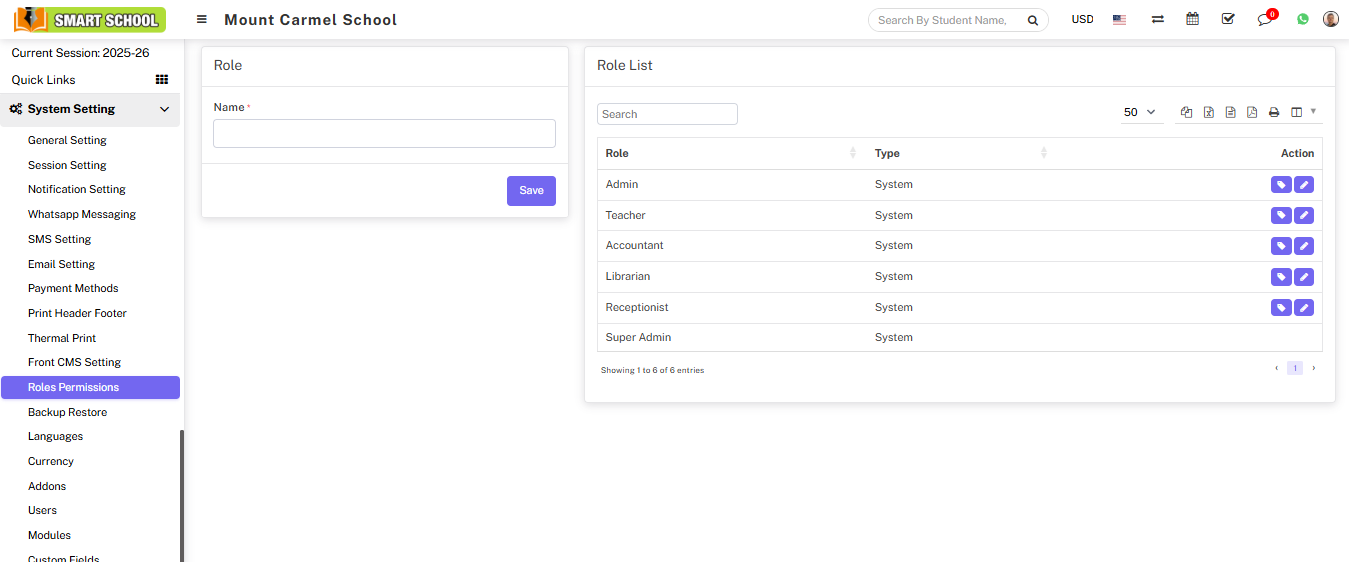Screen dimensions: 1349x562
Task: Assign permissions for Teacher role
Action: point(1280,216)
